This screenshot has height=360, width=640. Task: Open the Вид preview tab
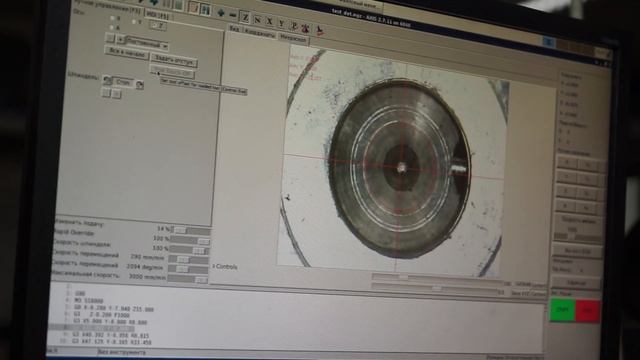point(234,29)
